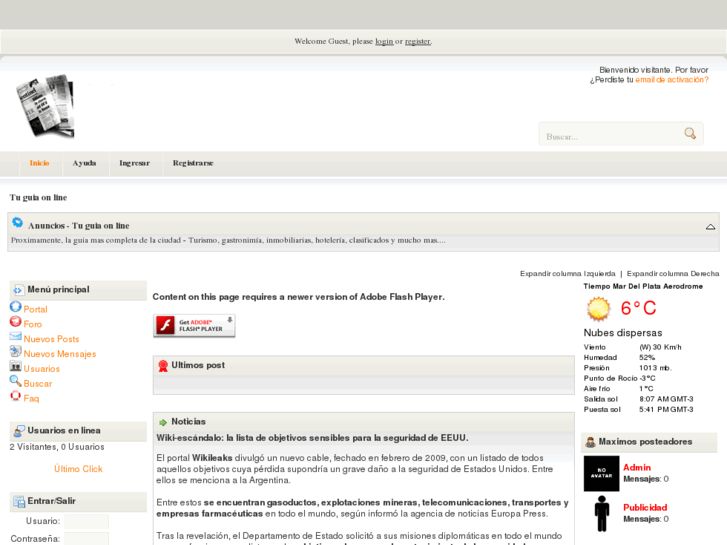This screenshot has height=545, width=727.
Task: Click the Usuarios people icon
Action: pos(16,366)
